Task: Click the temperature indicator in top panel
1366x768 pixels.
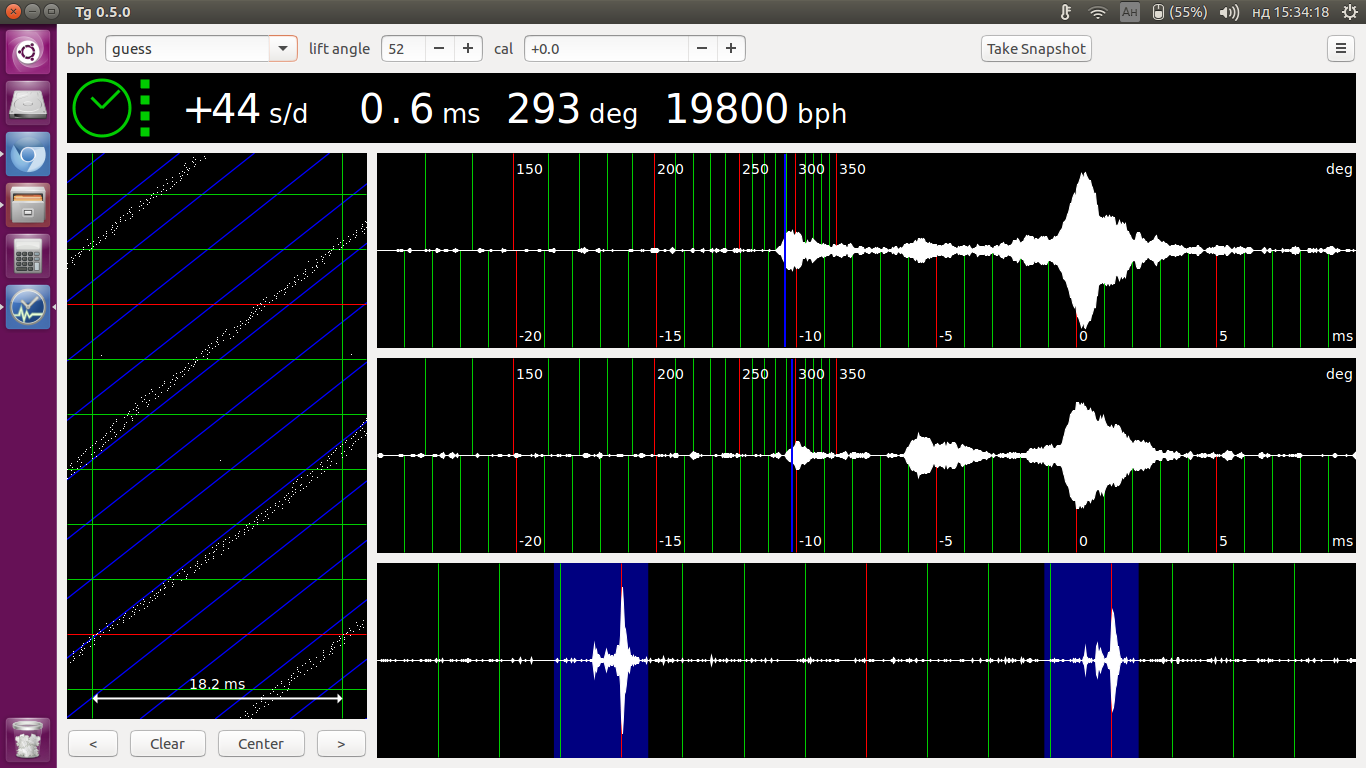Action: (1066, 12)
